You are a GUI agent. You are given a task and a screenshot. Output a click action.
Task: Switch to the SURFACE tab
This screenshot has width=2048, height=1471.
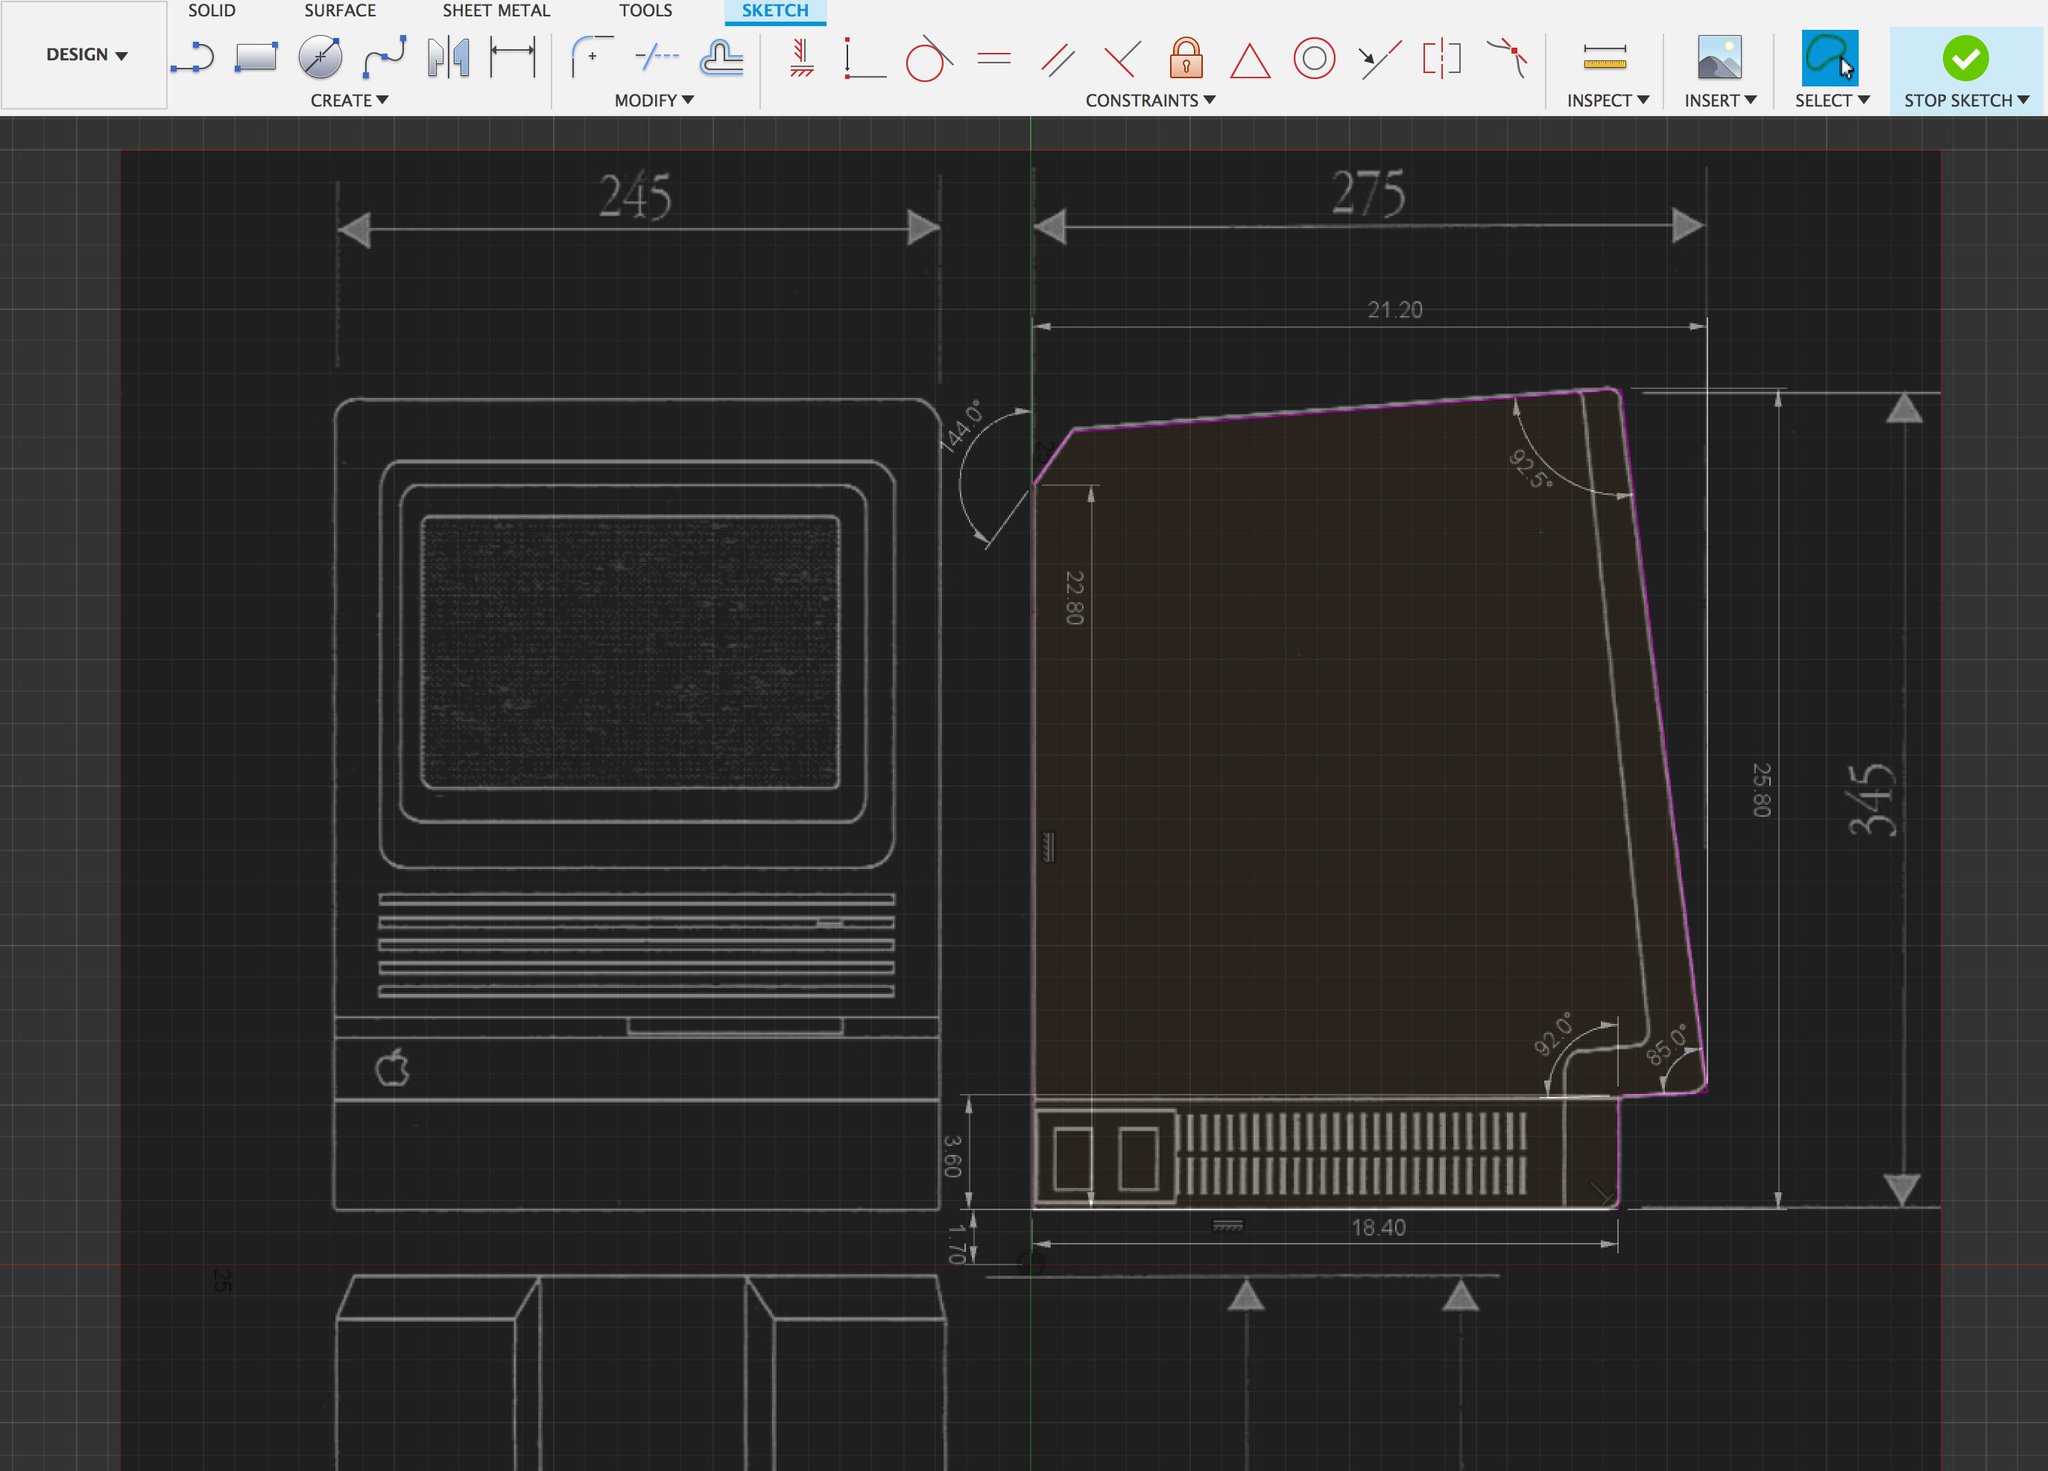[340, 11]
